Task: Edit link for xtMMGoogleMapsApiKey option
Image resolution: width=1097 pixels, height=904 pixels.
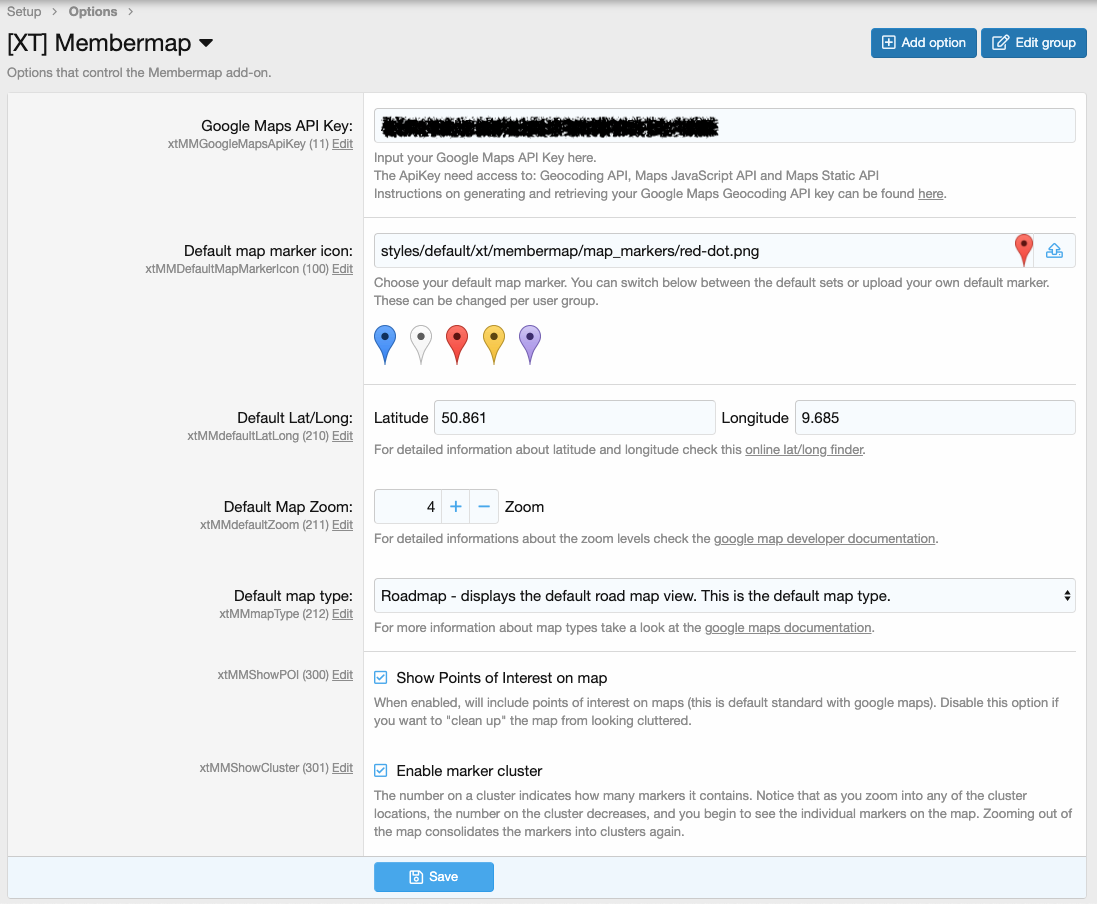Action: click(342, 144)
